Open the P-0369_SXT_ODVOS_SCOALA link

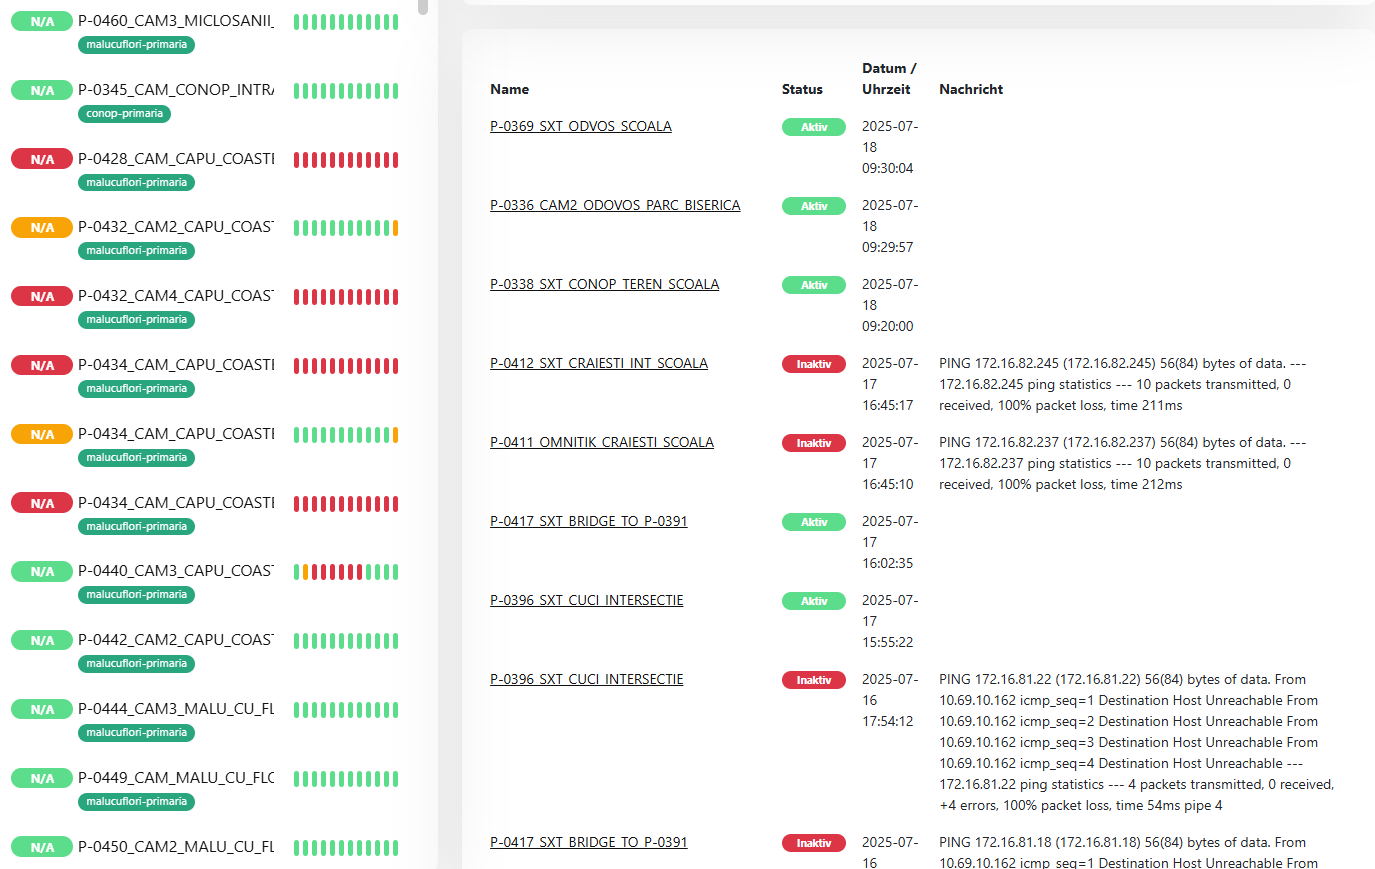click(580, 126)
